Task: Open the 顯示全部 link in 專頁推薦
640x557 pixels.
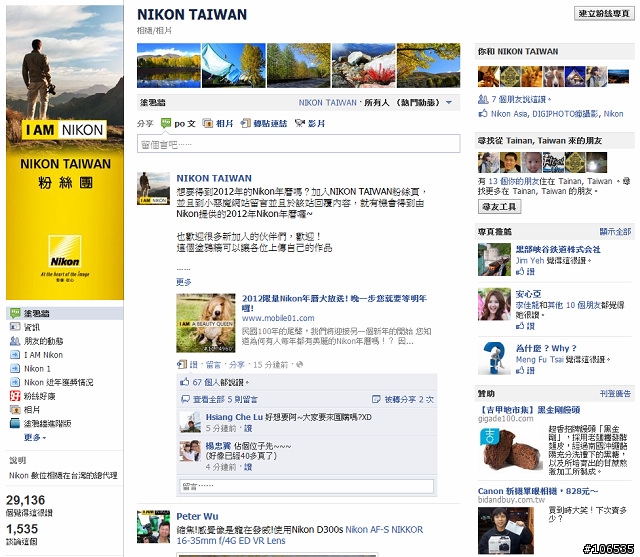Action: pyautogui.click(x=615, y=232)
